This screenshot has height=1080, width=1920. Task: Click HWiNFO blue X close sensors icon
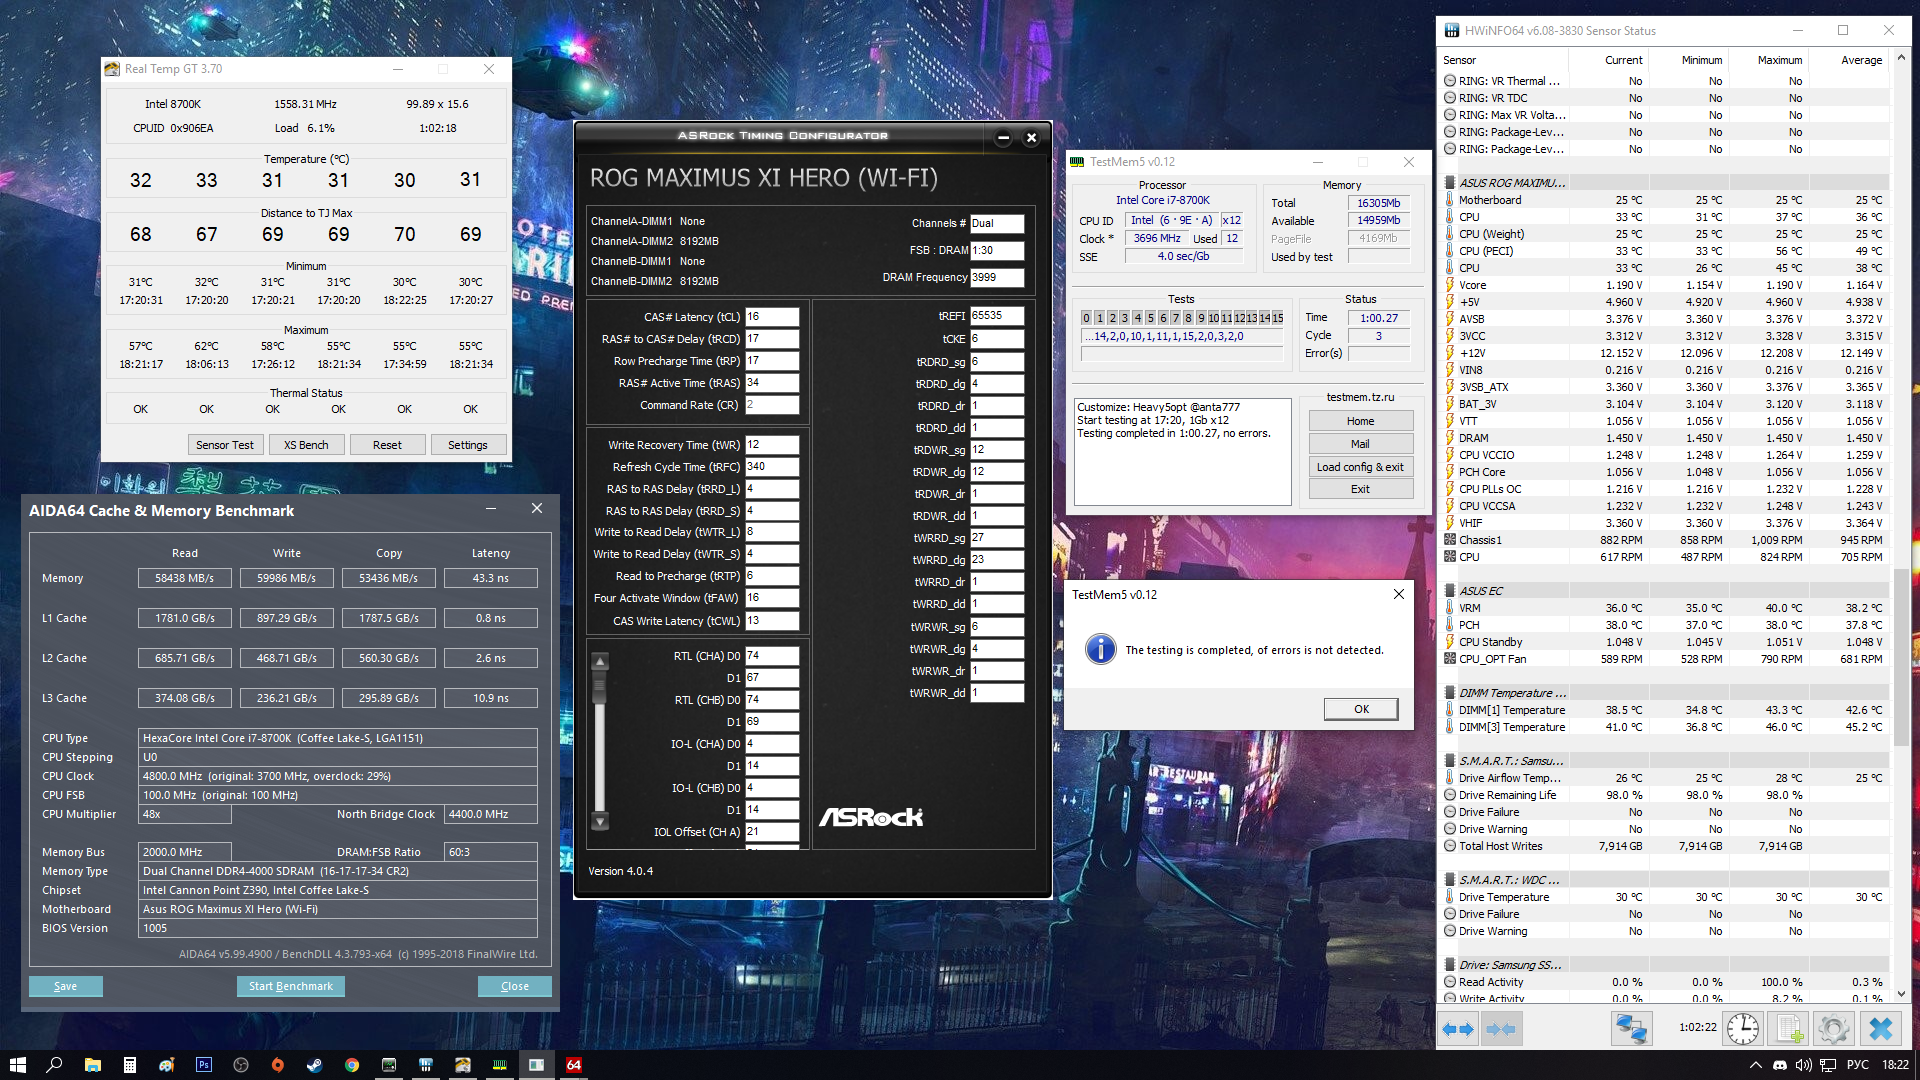[x=1880, y=1028]
